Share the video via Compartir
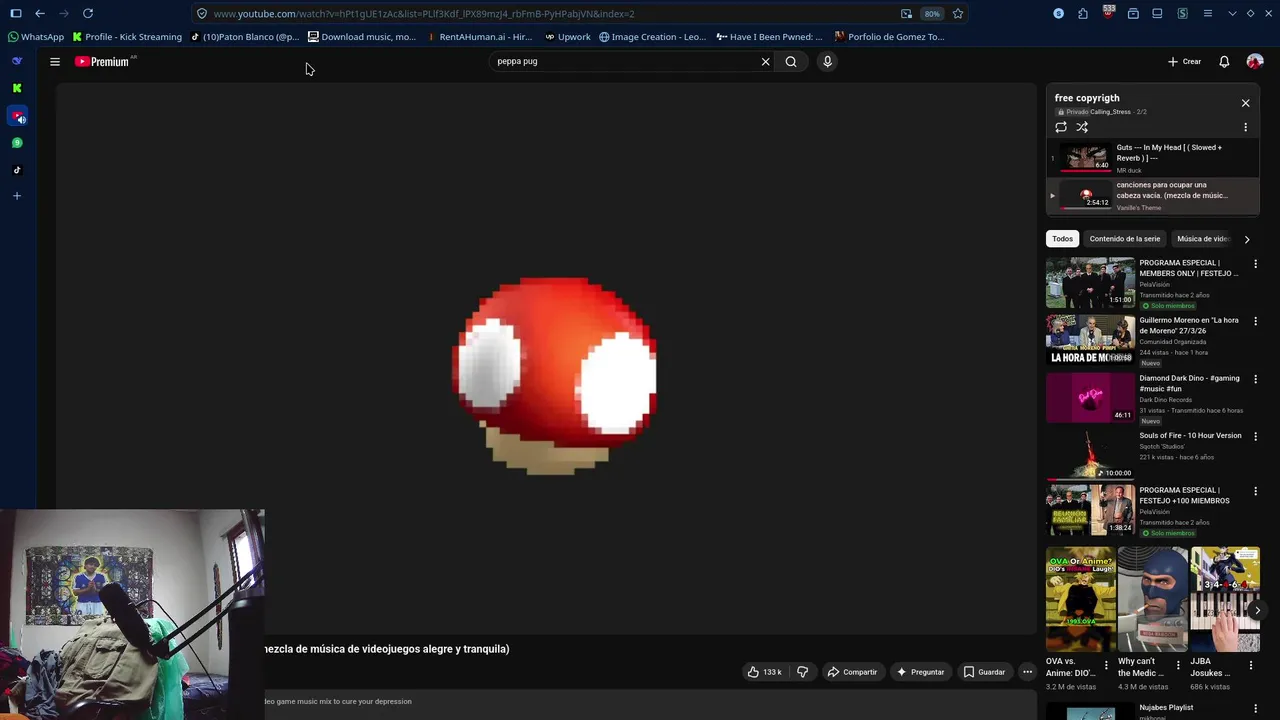1280x720 pixels. click(x=852, y=672)
